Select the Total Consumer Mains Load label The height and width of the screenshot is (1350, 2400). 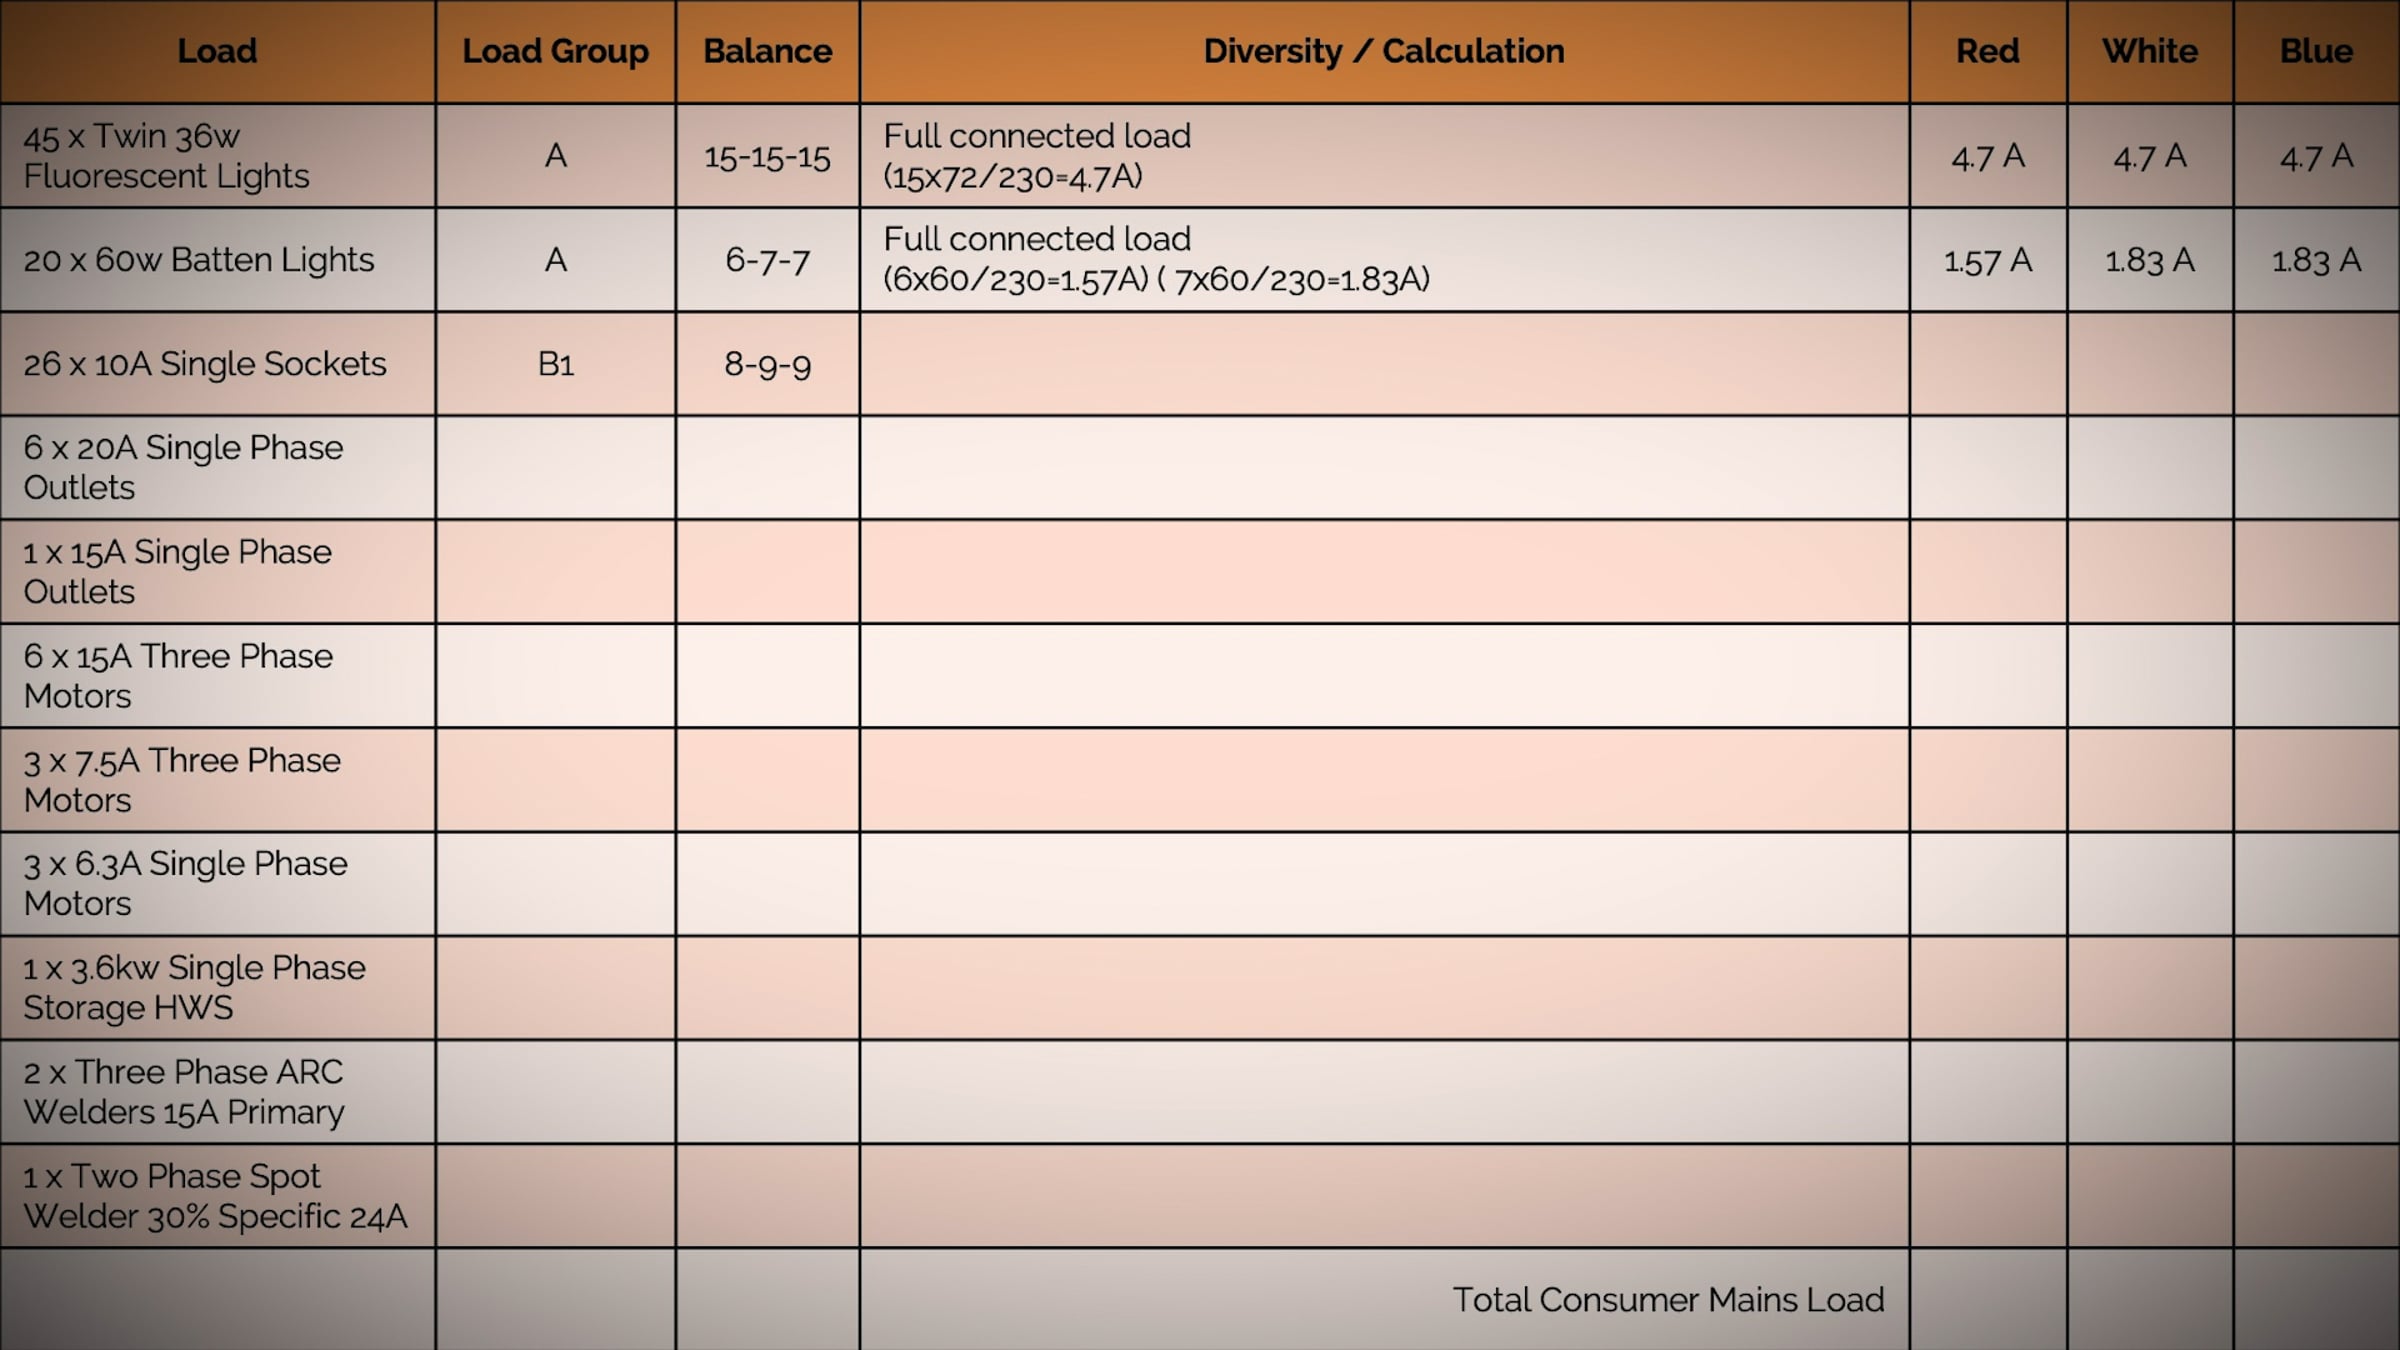(1669, 1300)
